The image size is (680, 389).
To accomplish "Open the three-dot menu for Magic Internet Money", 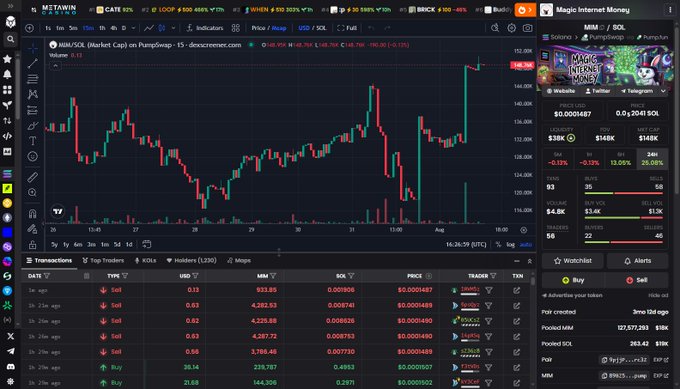I will click(x=670, y=10).
